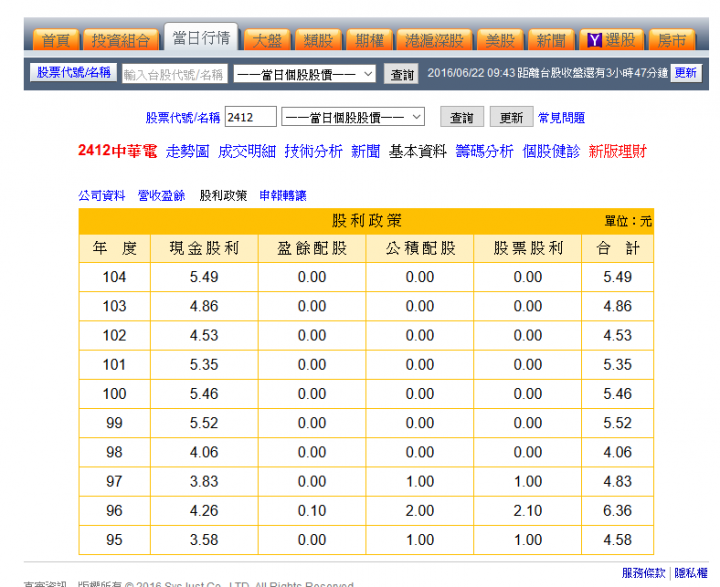This screenshot has height=587, width=720.
Task: Open the 期權 tab
Action: (x=369, y=40)
